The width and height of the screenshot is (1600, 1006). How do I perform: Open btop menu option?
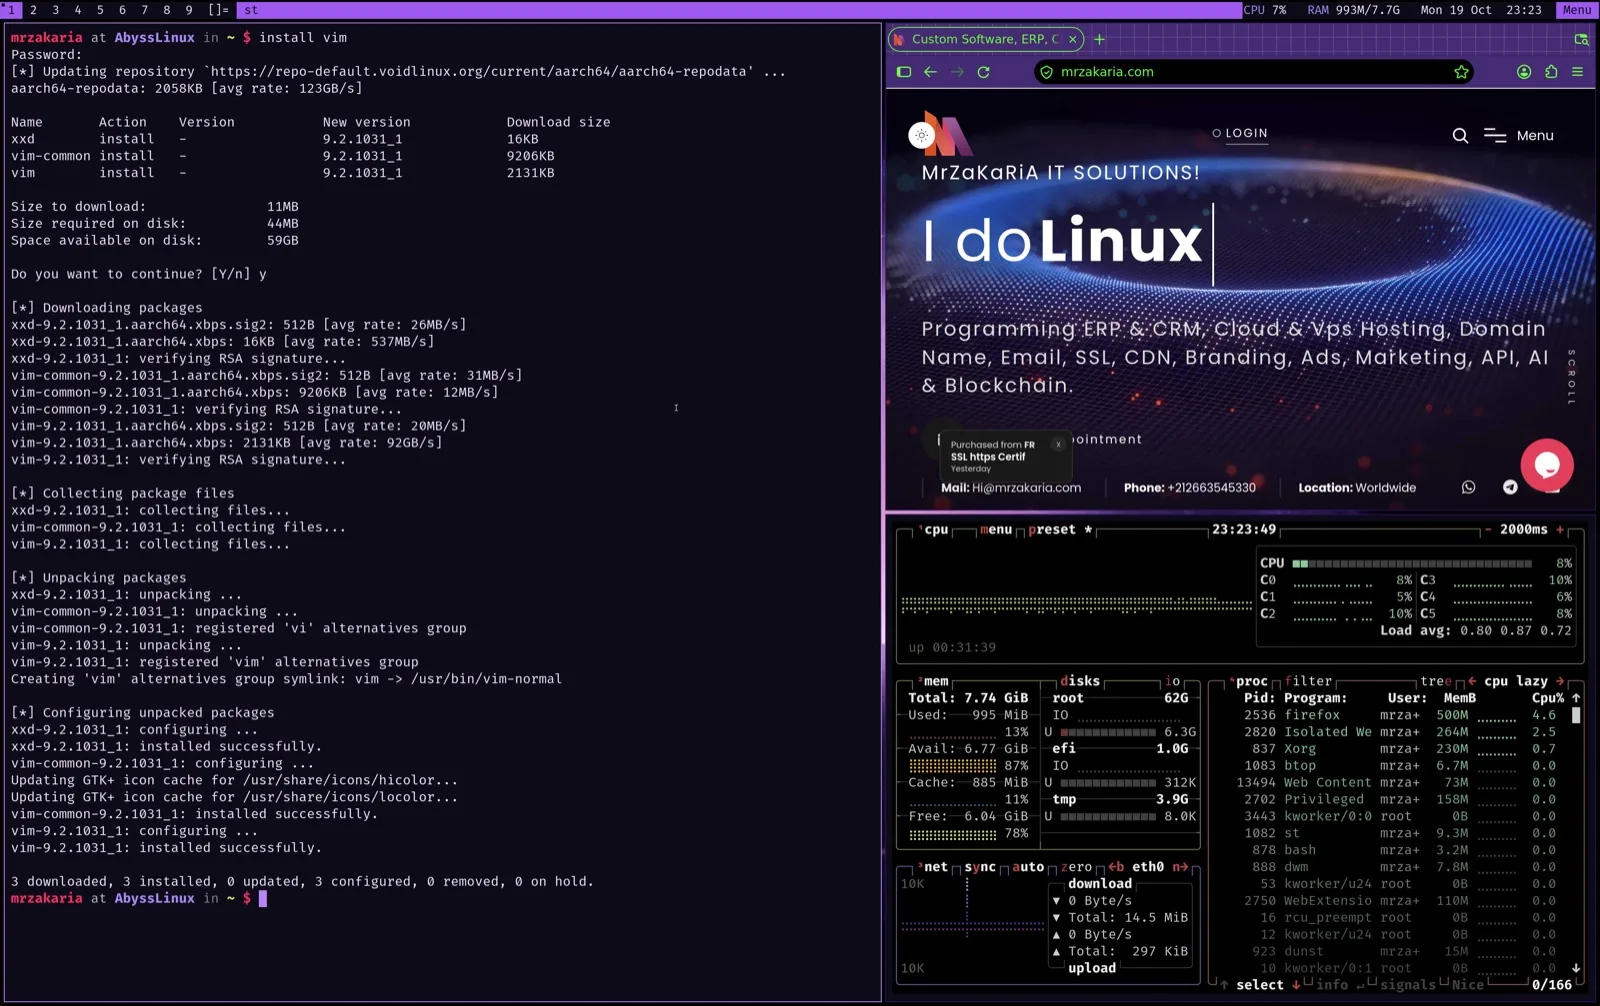(x=996, y=530)
